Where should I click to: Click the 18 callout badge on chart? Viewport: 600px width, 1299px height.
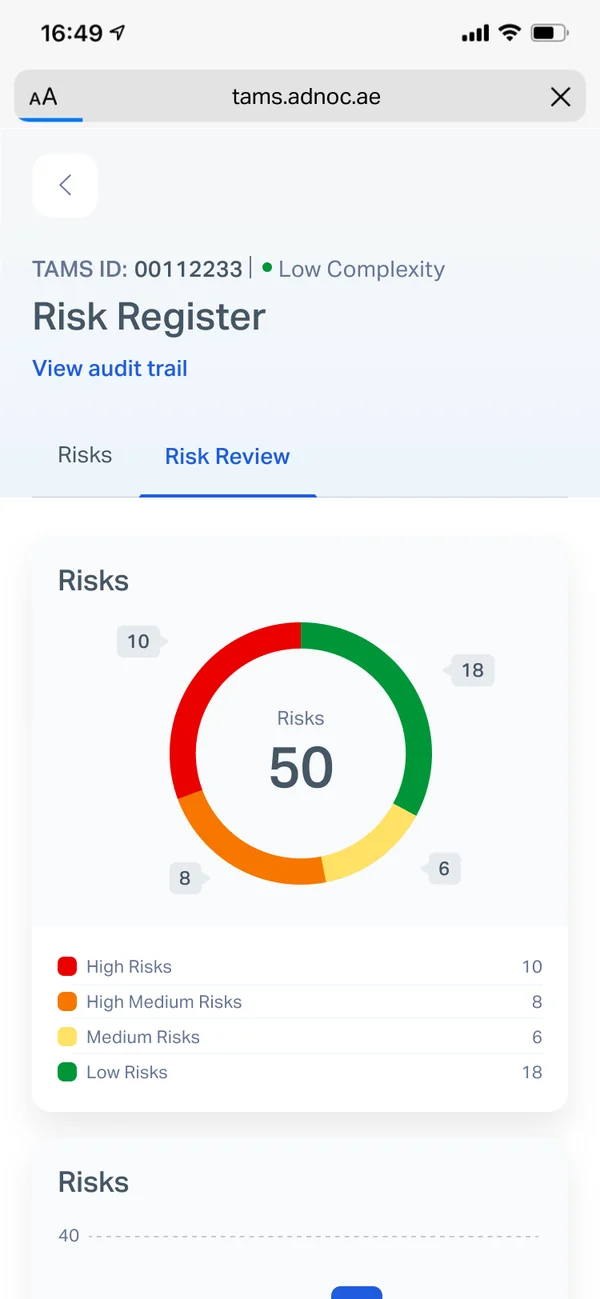(470, 670)
